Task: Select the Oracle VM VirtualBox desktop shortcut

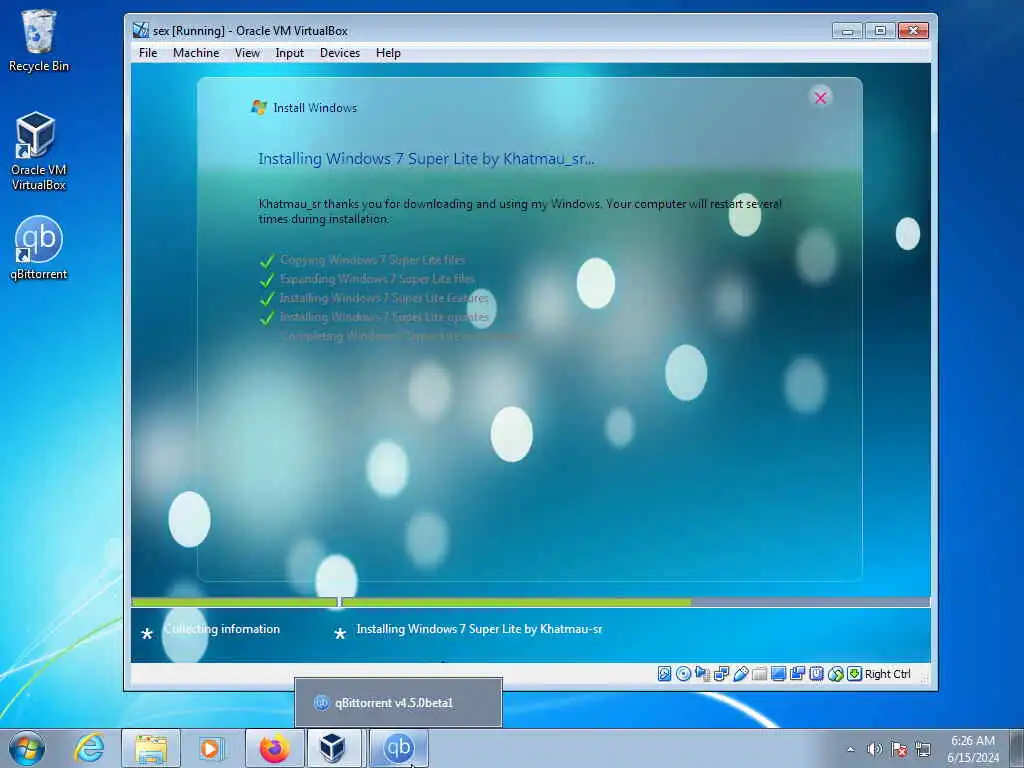Action: click(39, 151)
